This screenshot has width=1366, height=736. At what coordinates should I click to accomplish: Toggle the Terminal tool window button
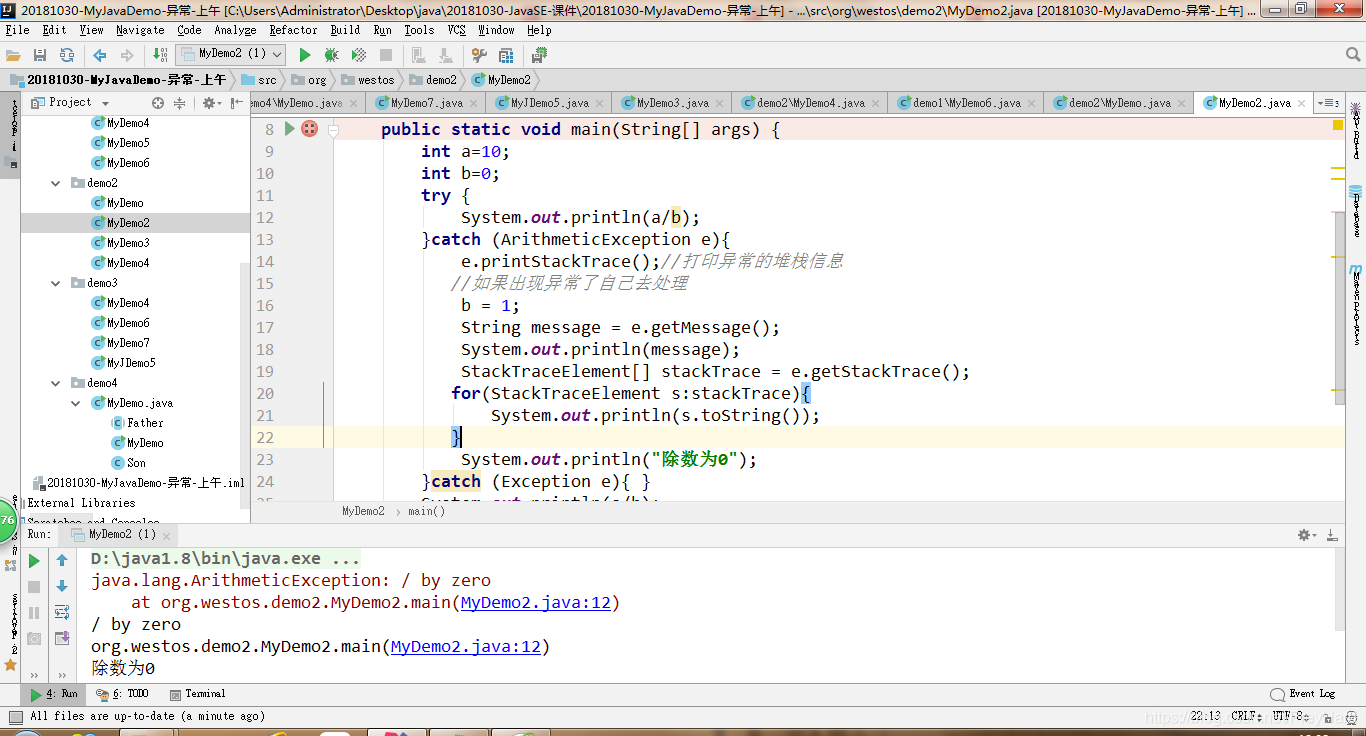198,694
